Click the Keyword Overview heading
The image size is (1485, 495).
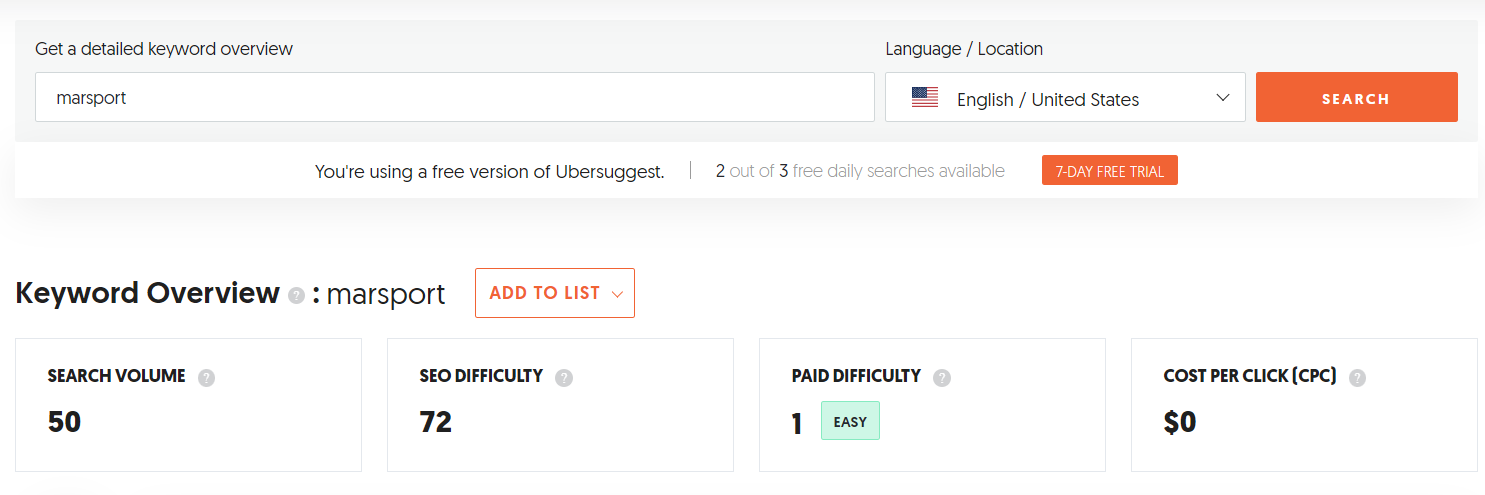pos(148,293)
